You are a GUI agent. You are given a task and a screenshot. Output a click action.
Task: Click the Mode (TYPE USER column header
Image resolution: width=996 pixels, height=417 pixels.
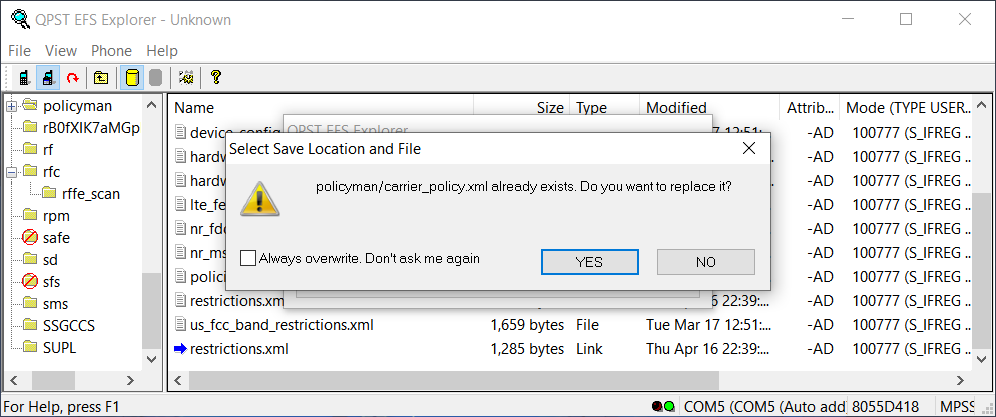(x=906, y=107)
